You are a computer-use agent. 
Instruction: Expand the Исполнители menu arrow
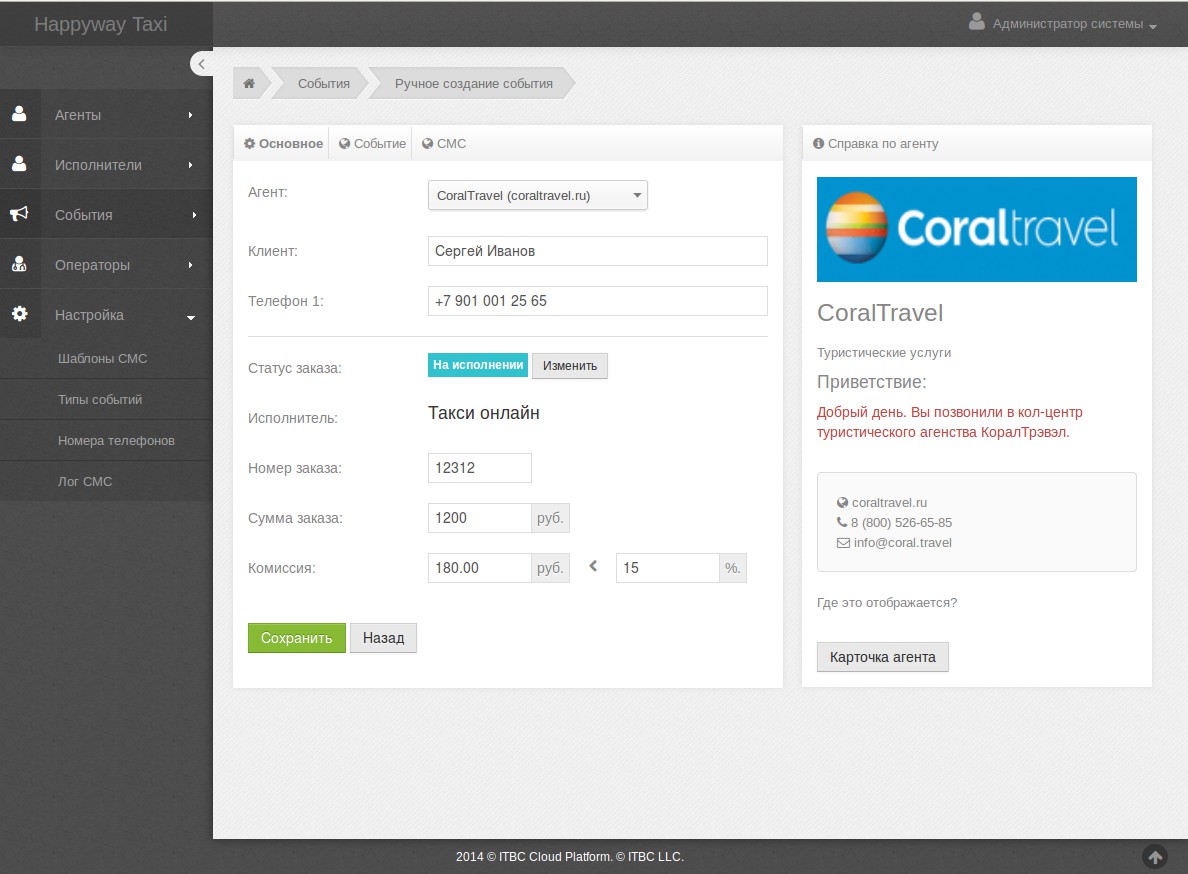[190, 165]
